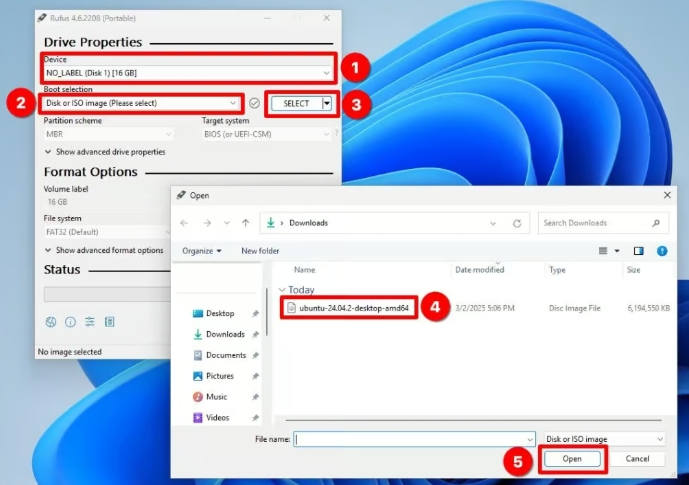Image resolution: width=689 pixels, height=485 pixels.
Task: Refresh the Downloads folder listing
Action: (x=517, y=223)
